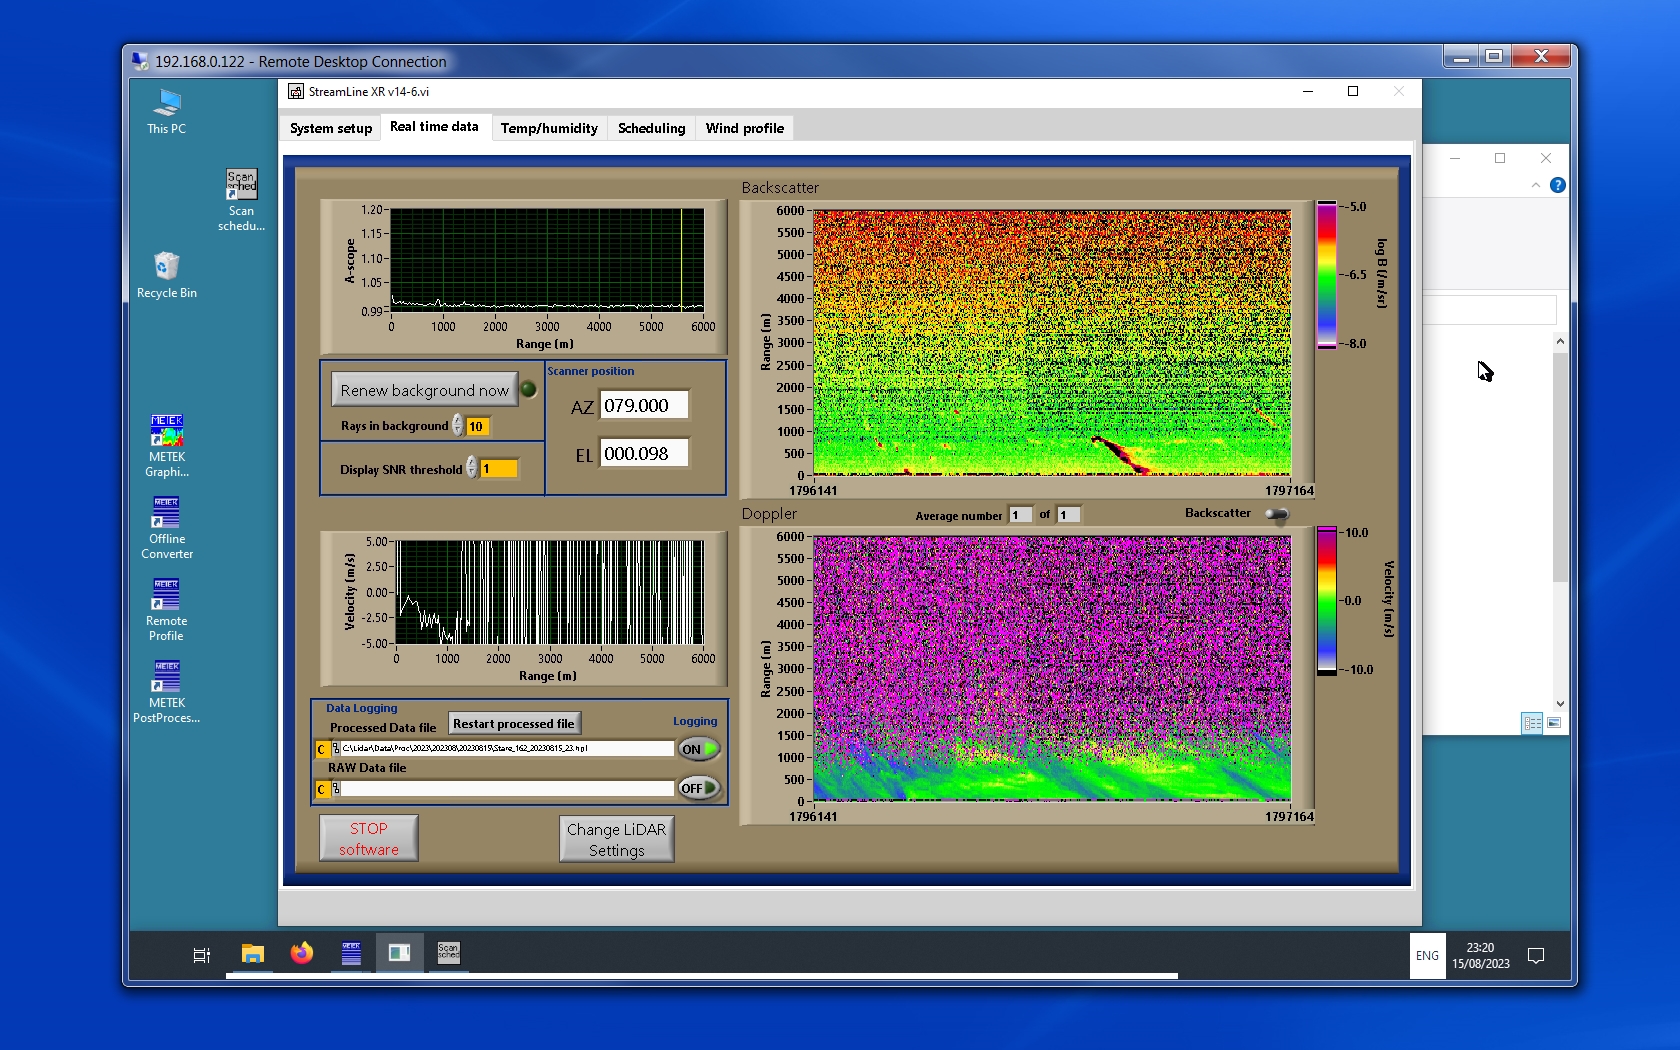1680x1050 pixels.
Task: Toggle the RAW Data file OFF switch
Action: click(698, 788)
